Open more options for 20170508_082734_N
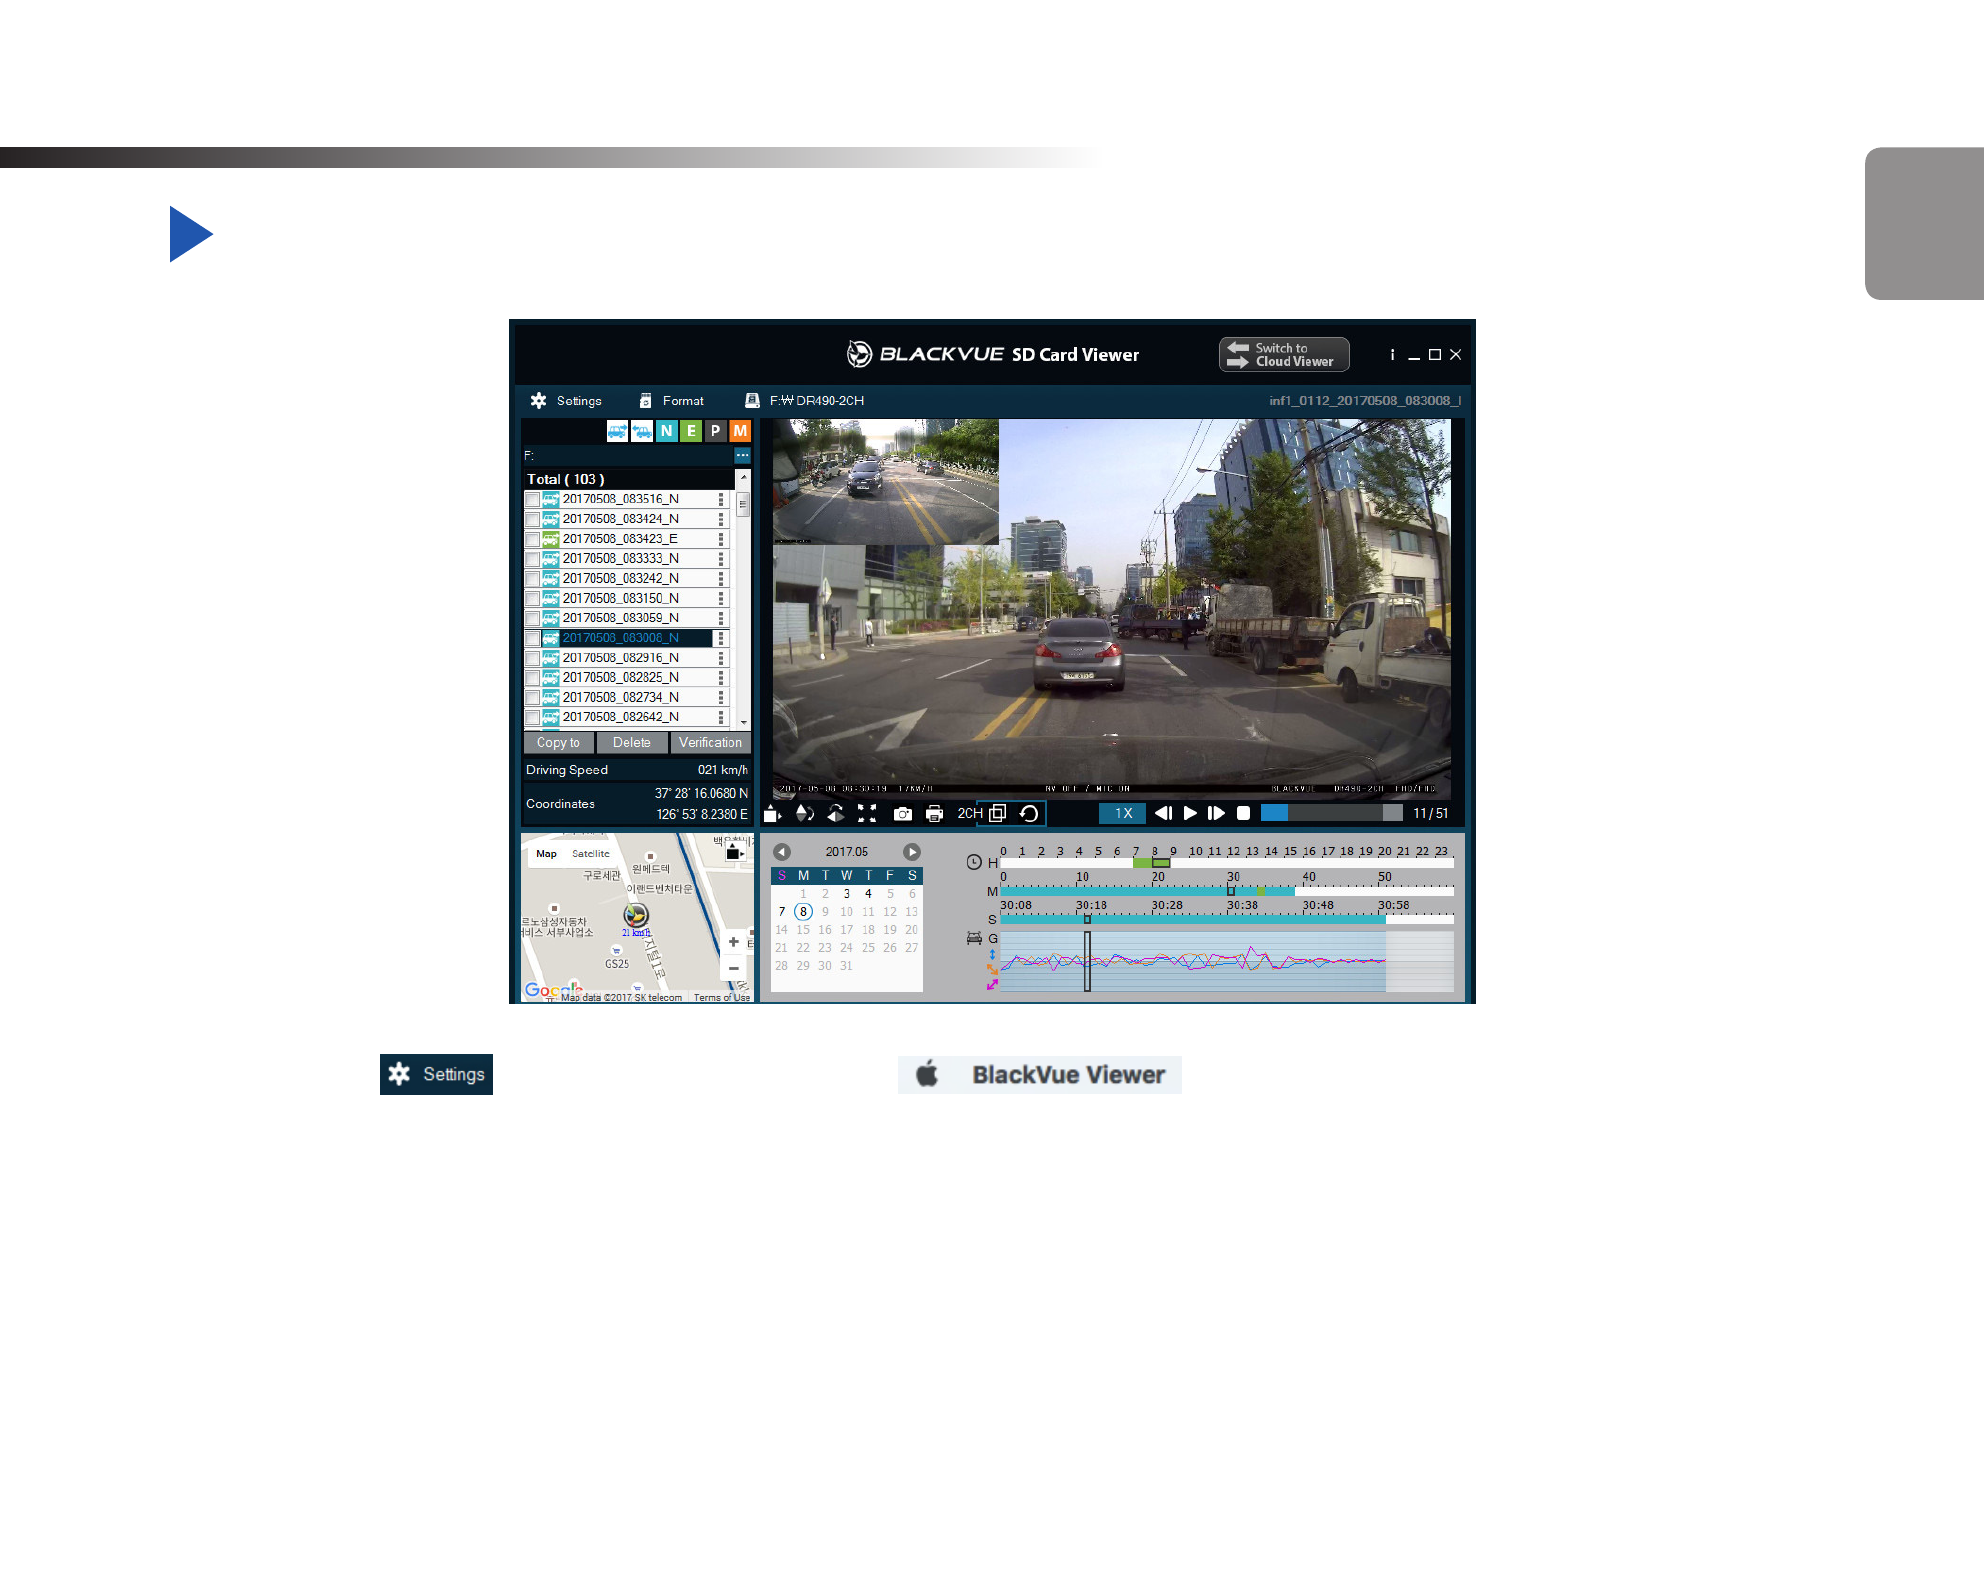The image size is (1984, 1587). [721, 697]
